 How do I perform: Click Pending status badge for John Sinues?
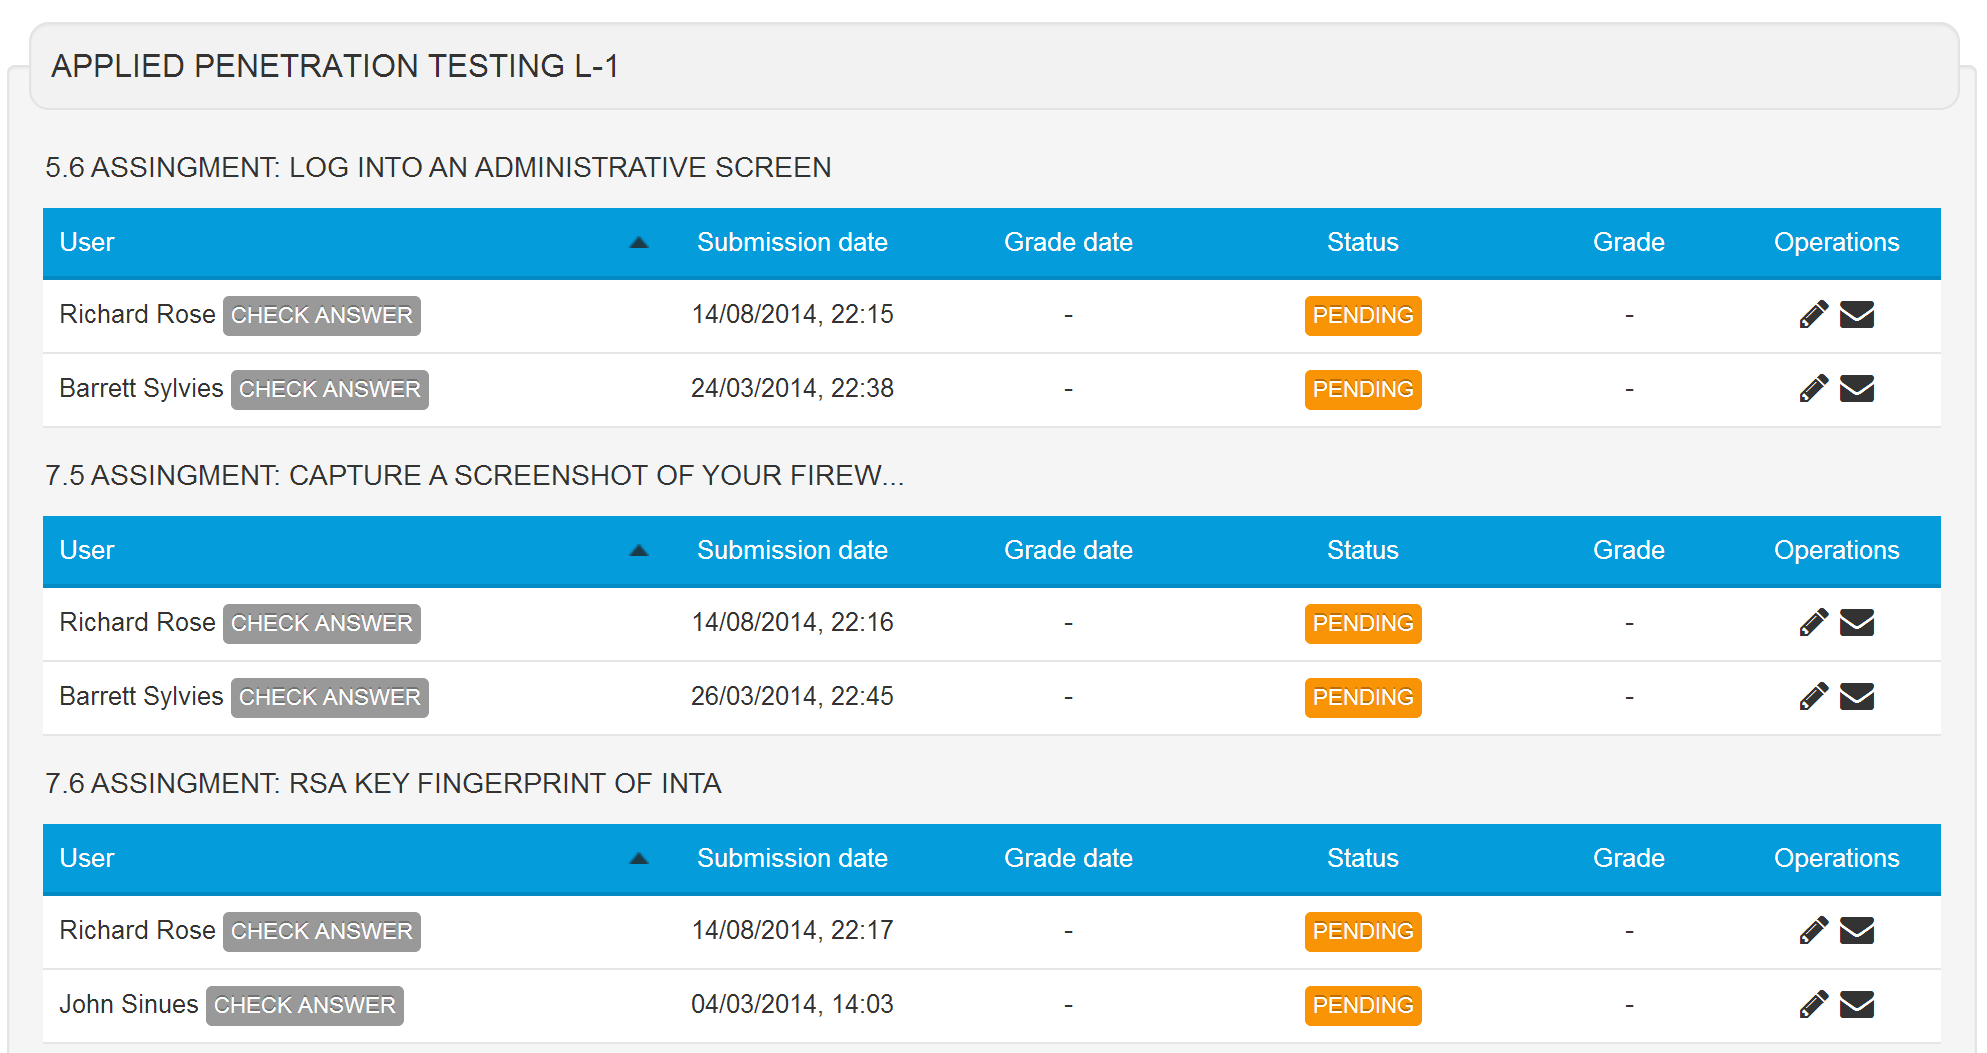coord(1362,1006)
